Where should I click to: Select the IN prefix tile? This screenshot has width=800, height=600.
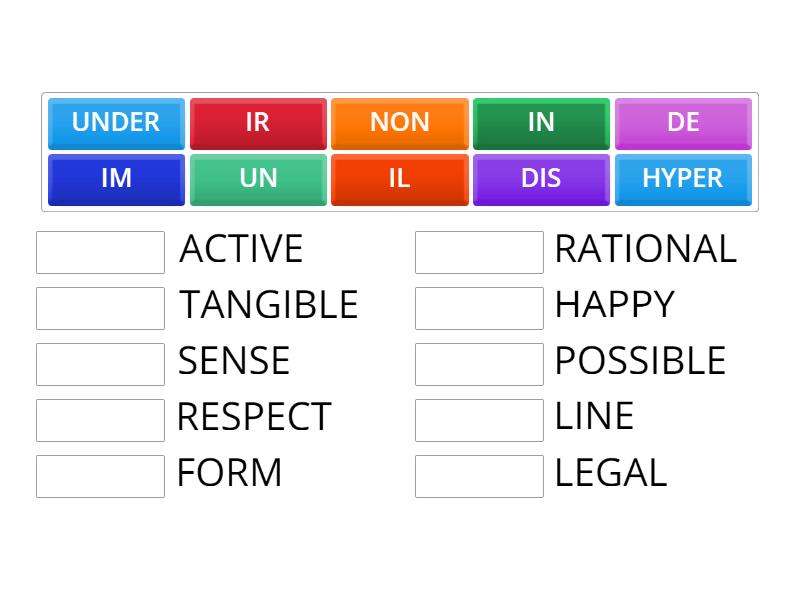[541, 122]
